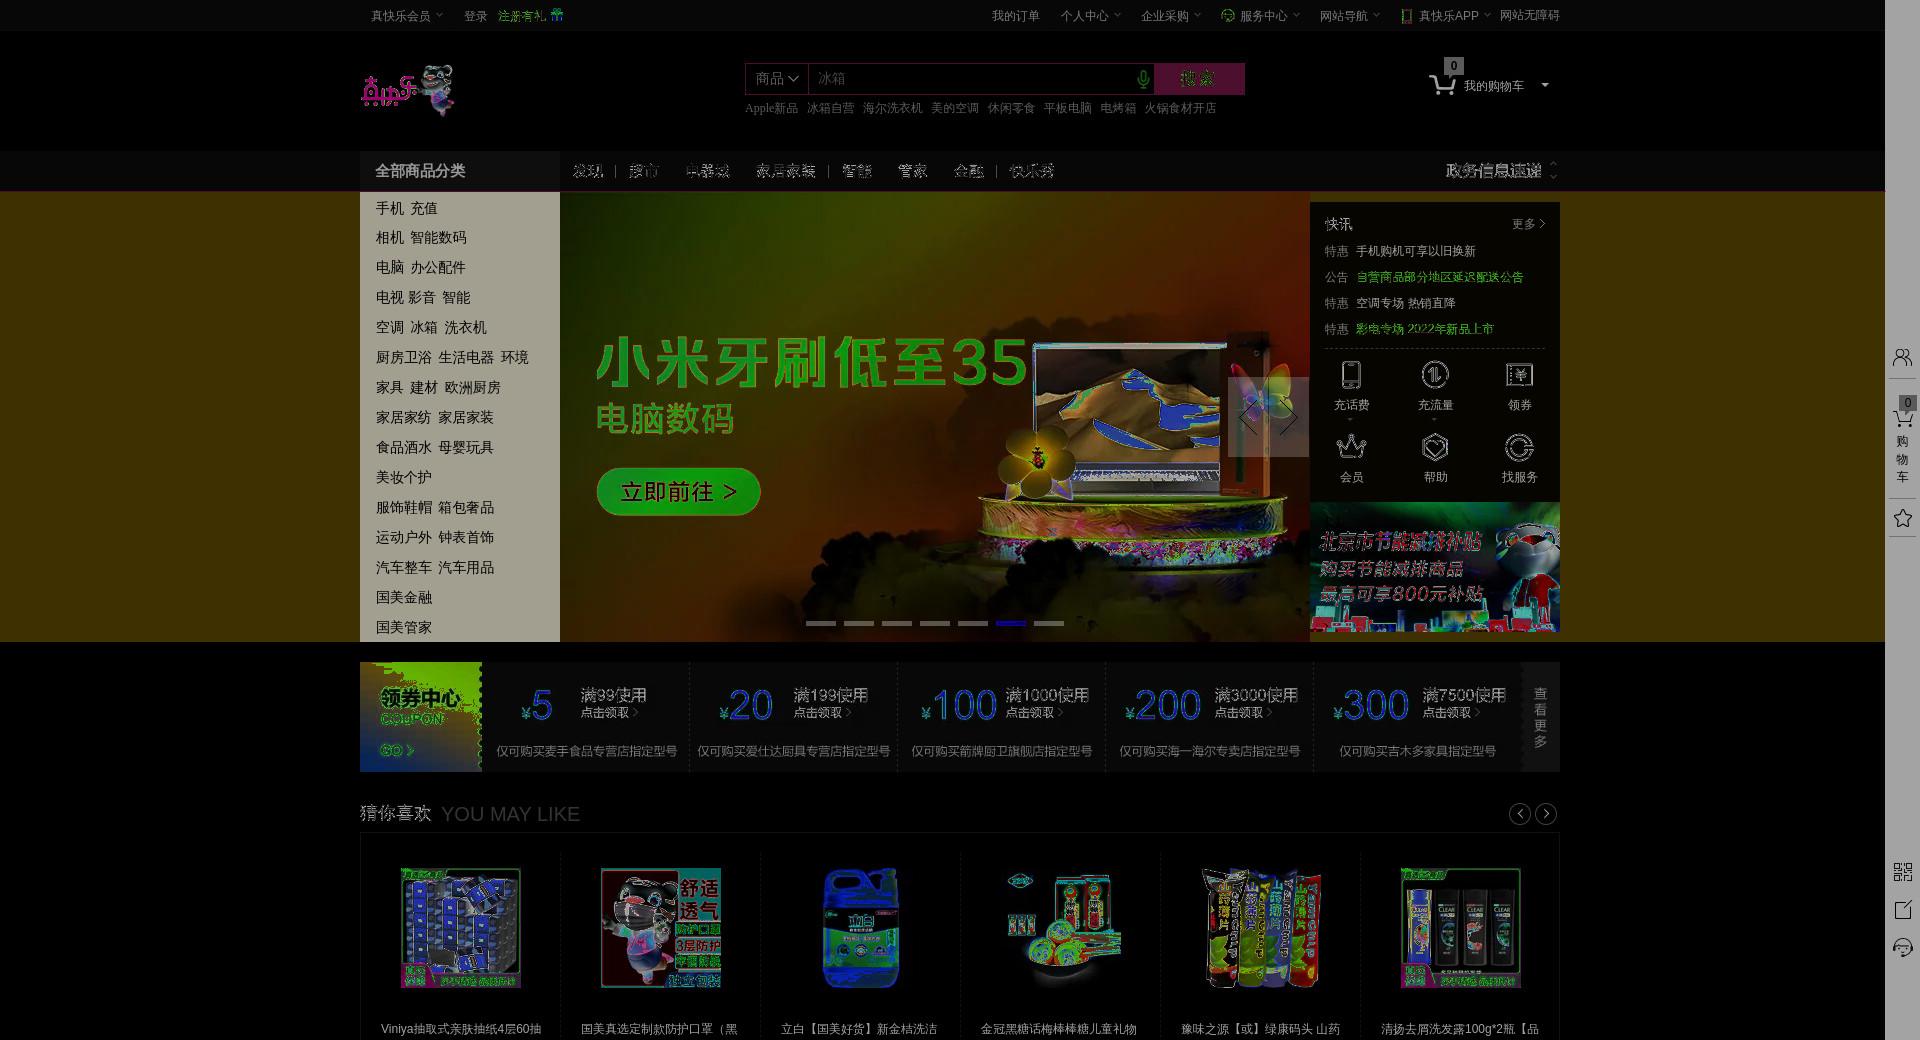
Task: Click next arrow in 猜你喜欢 section
Action: tap(1546, 814)
